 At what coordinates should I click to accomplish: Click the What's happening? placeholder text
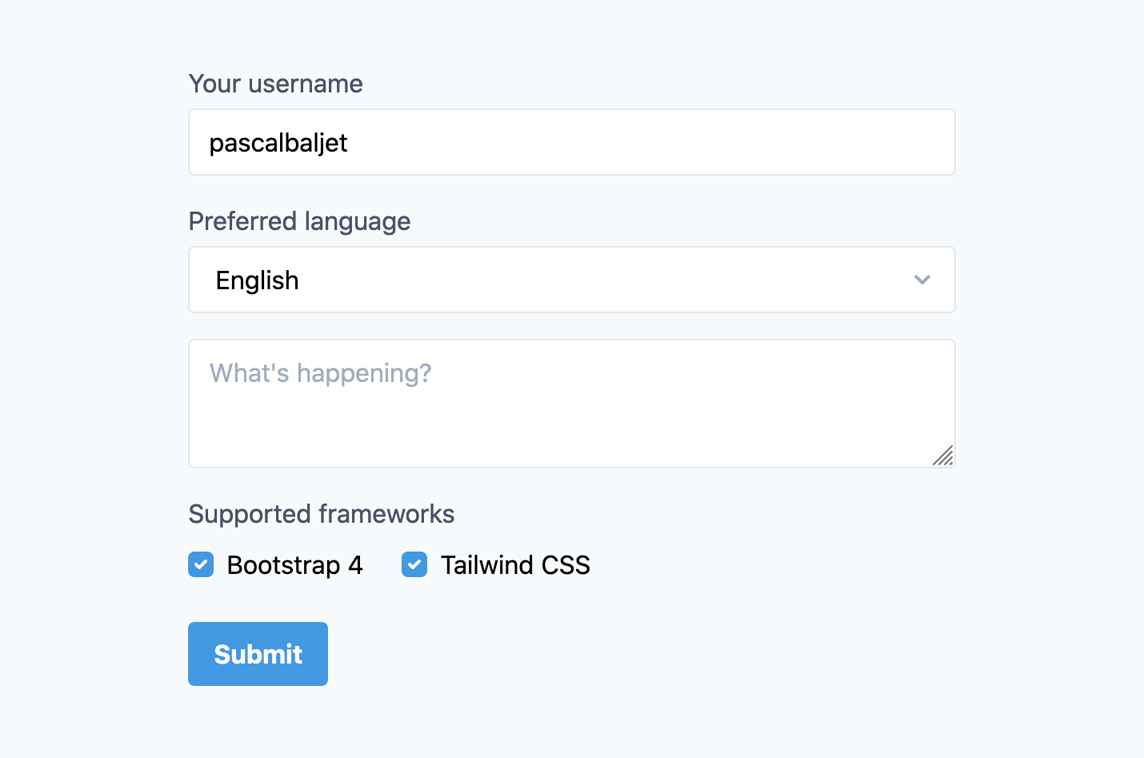[x=320, y=373]
